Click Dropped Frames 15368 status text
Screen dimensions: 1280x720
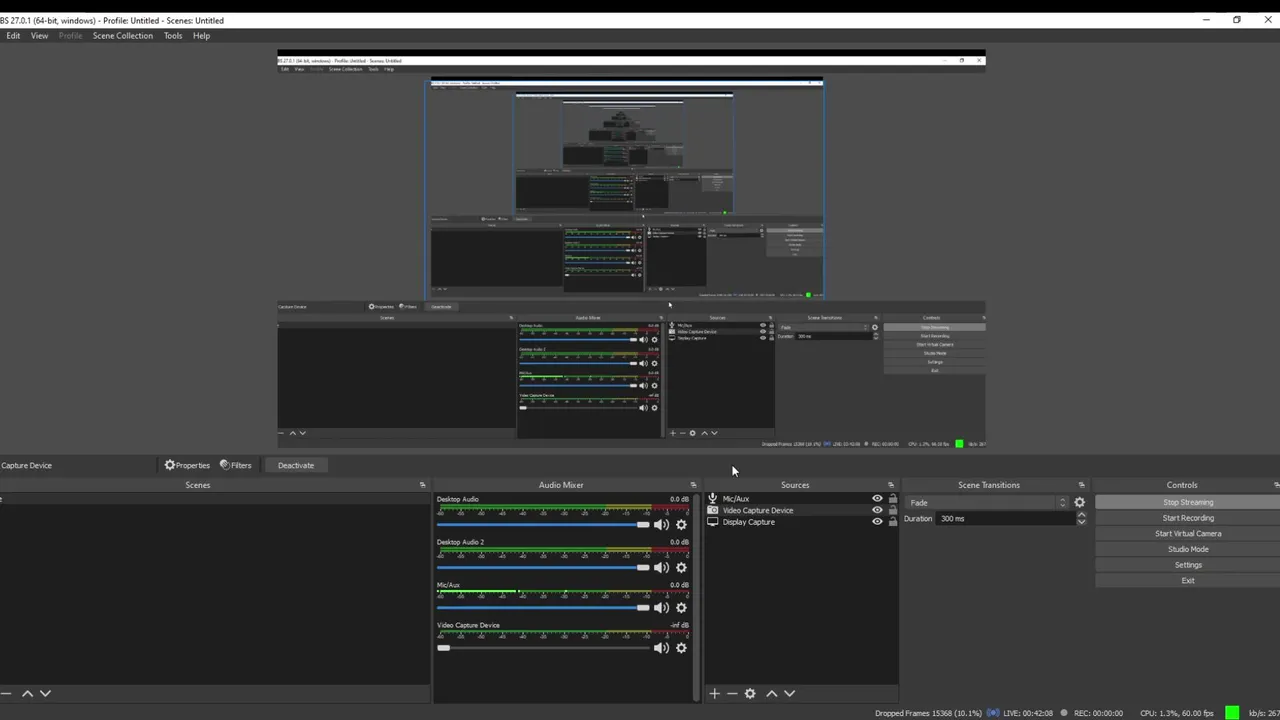pyautogui.click(x=928, y=713)
